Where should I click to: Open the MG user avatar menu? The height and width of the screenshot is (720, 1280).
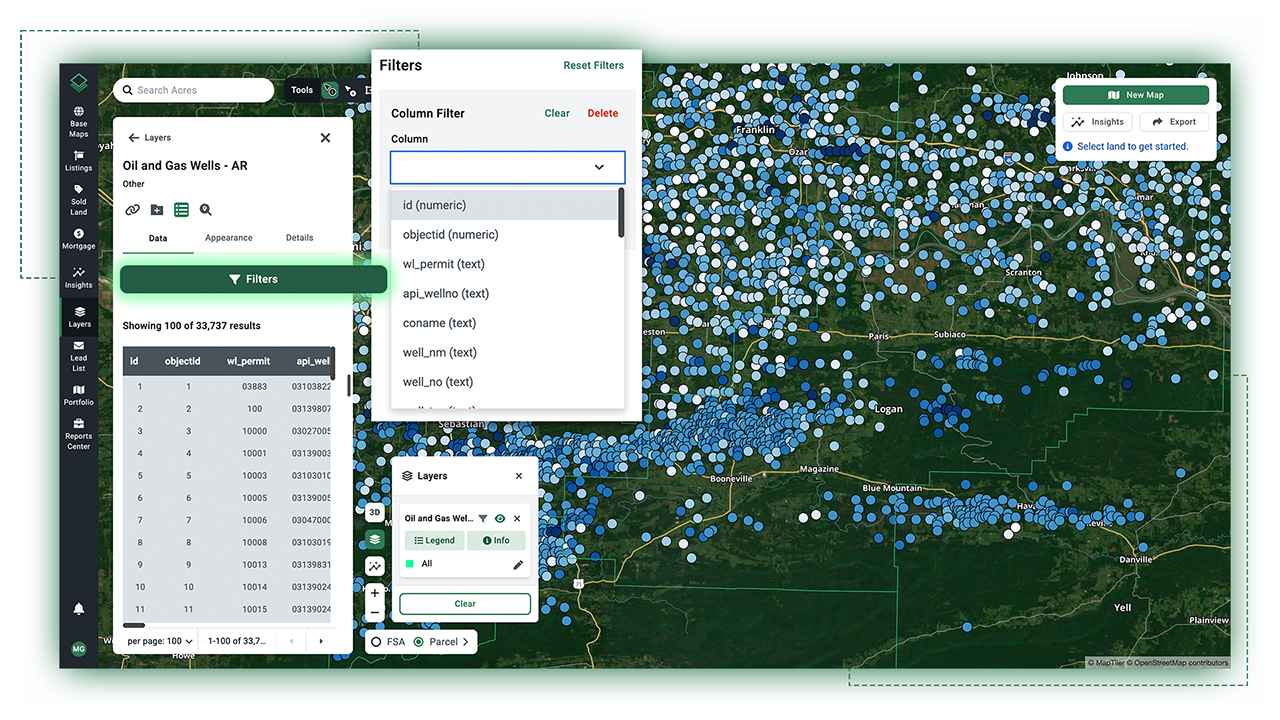79,649
